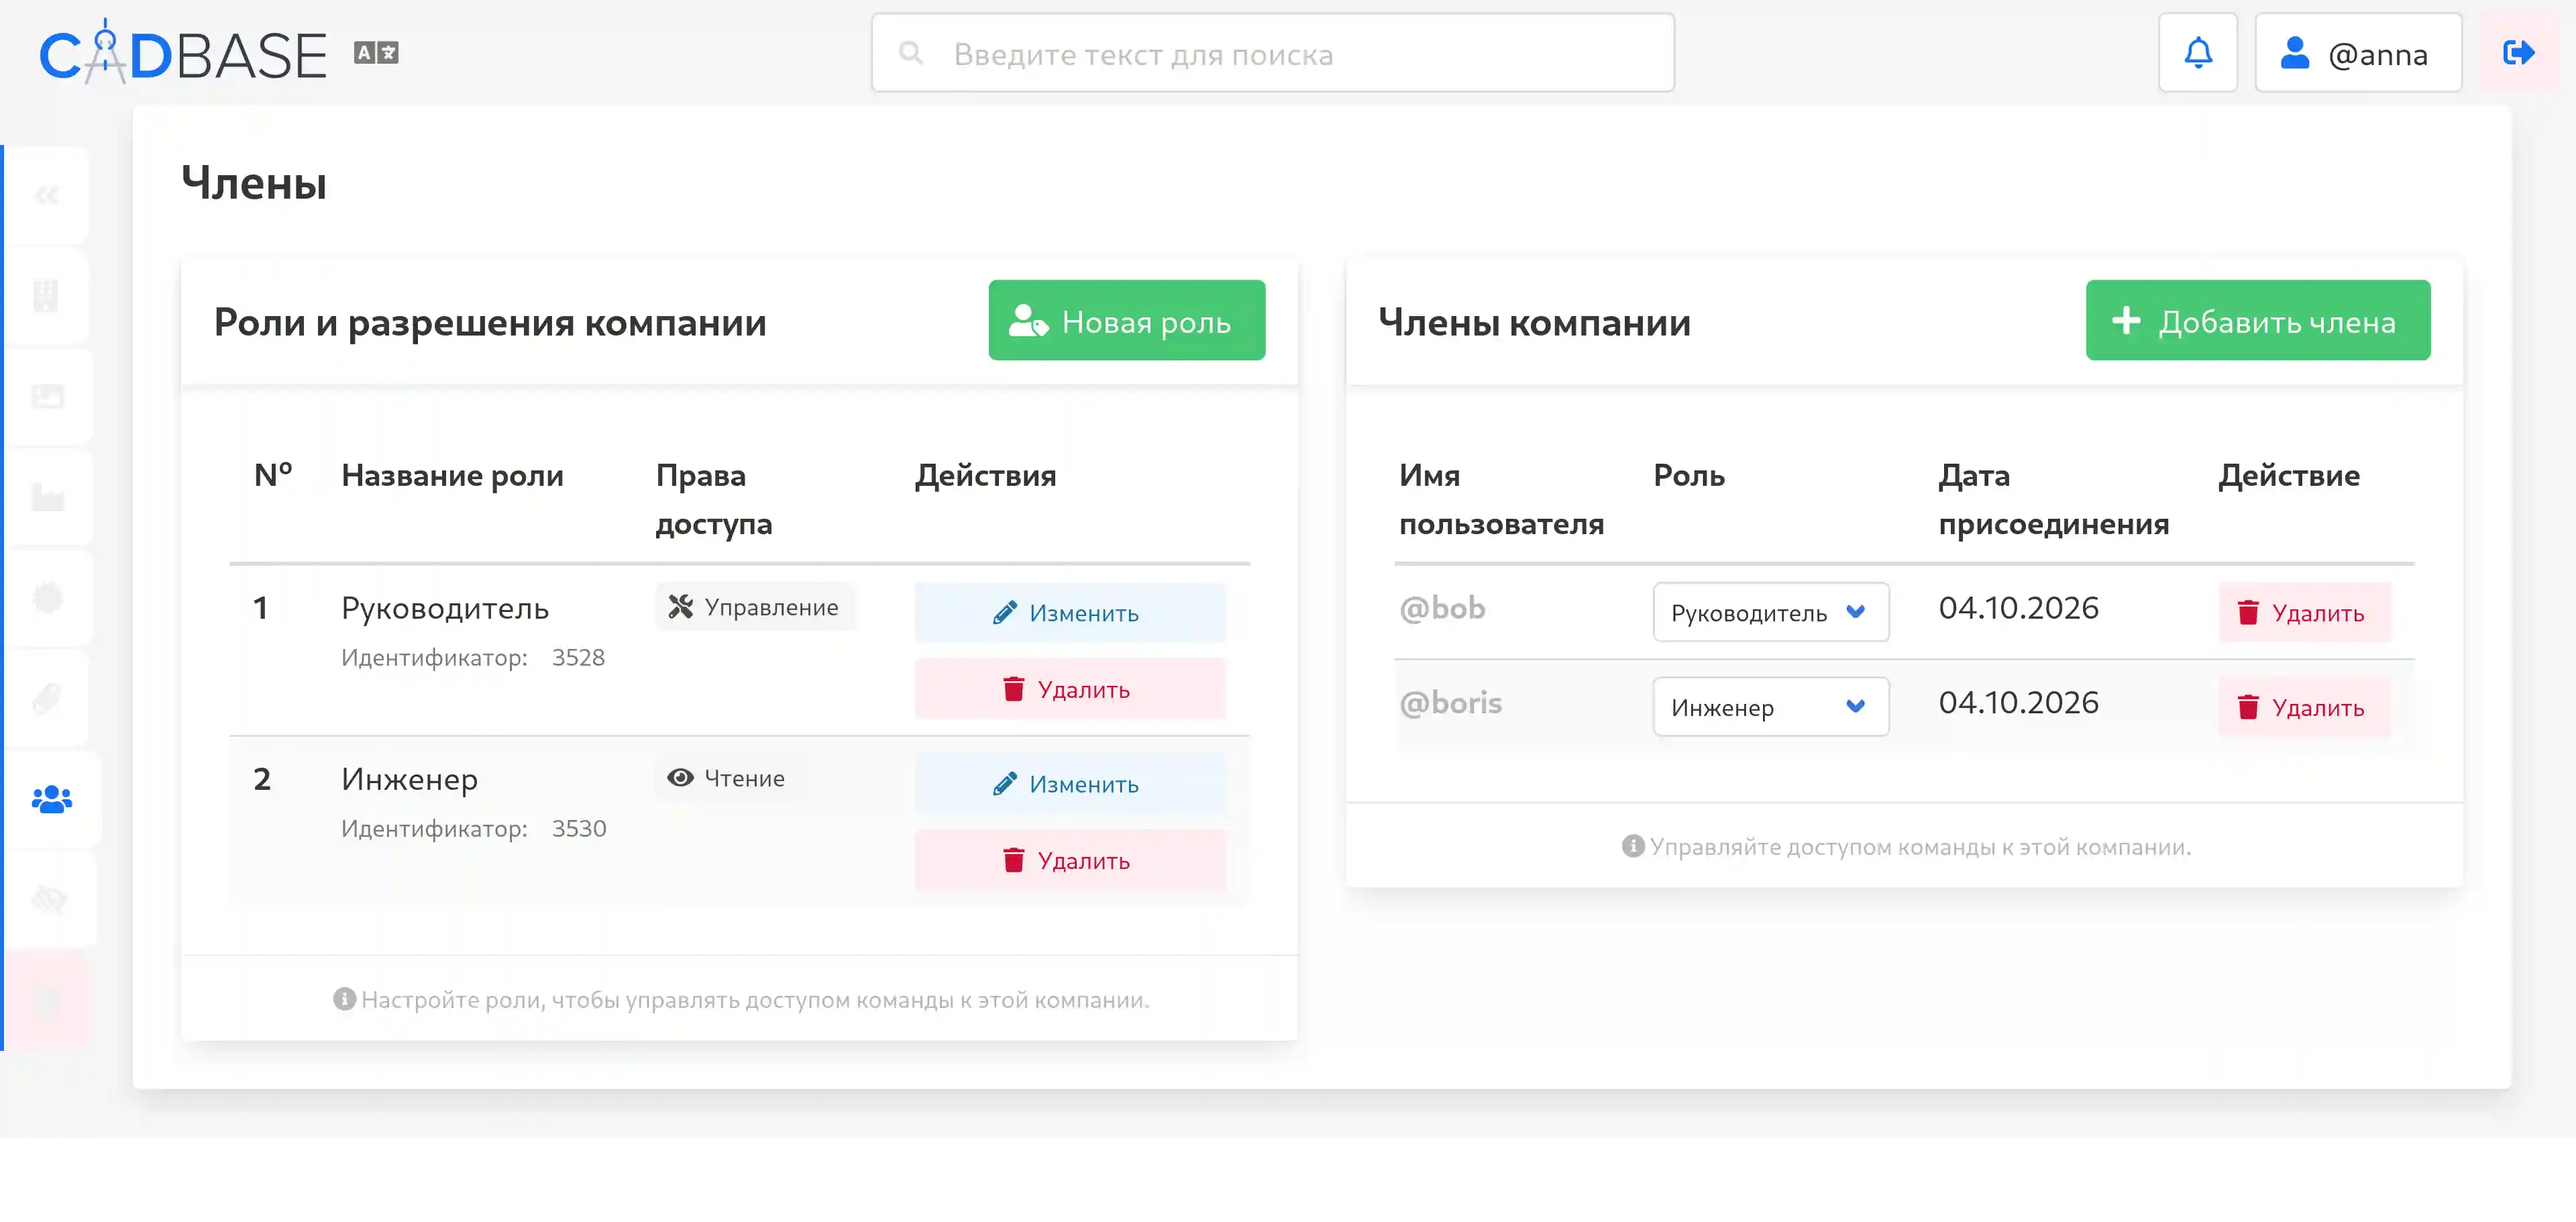
Task: Open the CADBASE logo home link
Action: point(183,52)
